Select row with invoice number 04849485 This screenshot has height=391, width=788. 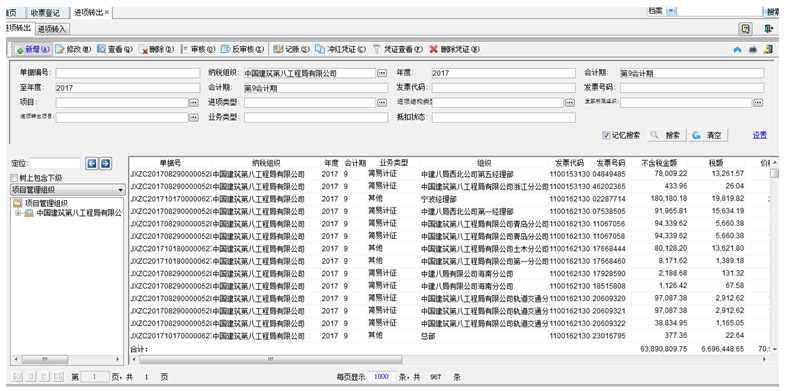[449, 174]
